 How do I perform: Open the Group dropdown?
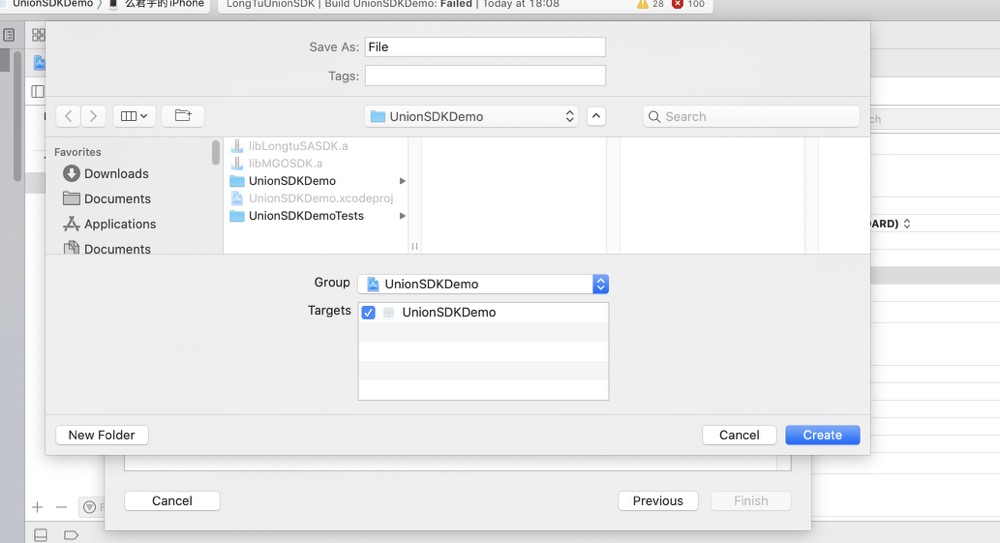pyautogui.click(x=483, y=284)
